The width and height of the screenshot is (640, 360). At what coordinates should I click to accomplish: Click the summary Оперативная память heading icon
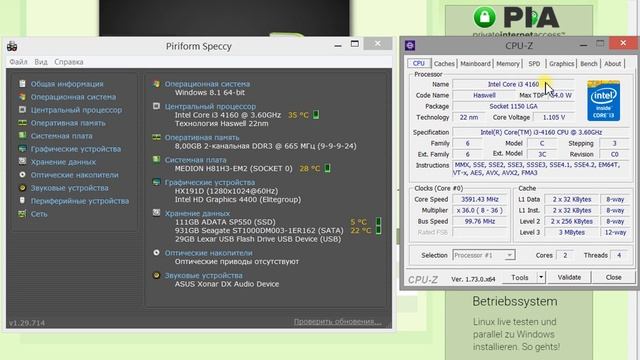[x=156, y=137]
